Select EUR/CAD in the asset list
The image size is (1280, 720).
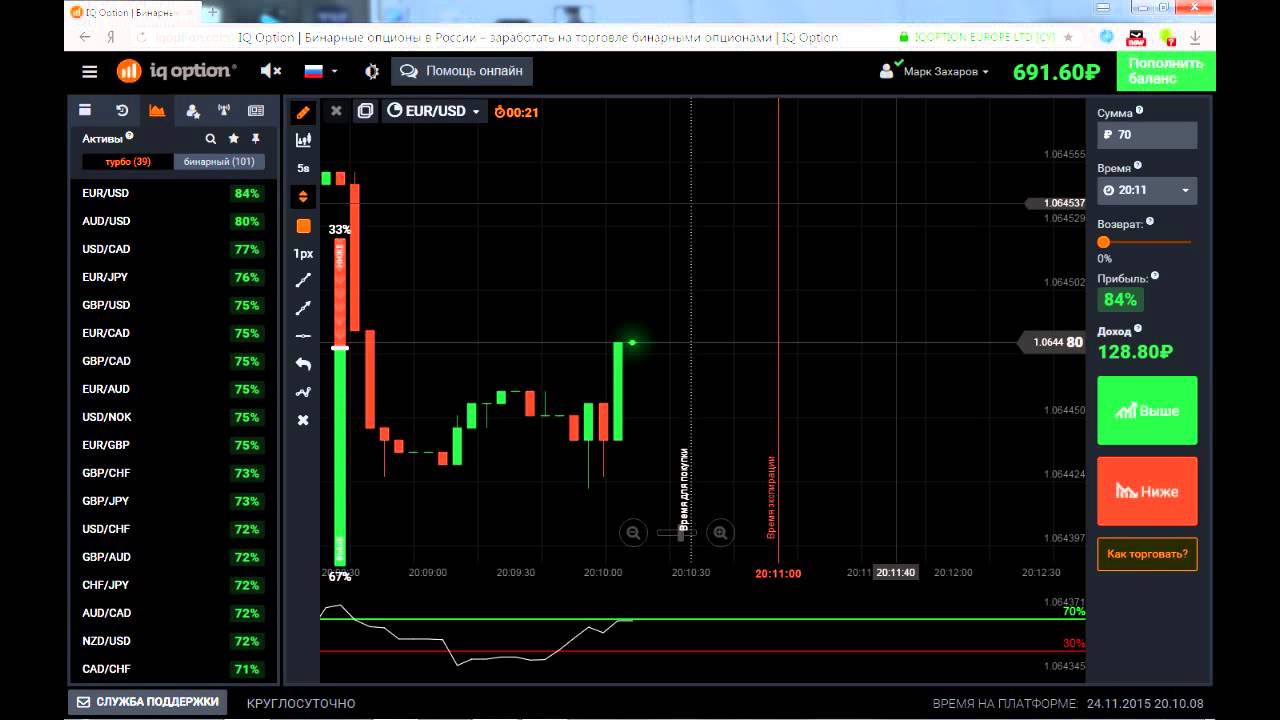pyautogui.click(x=172, y=333)
